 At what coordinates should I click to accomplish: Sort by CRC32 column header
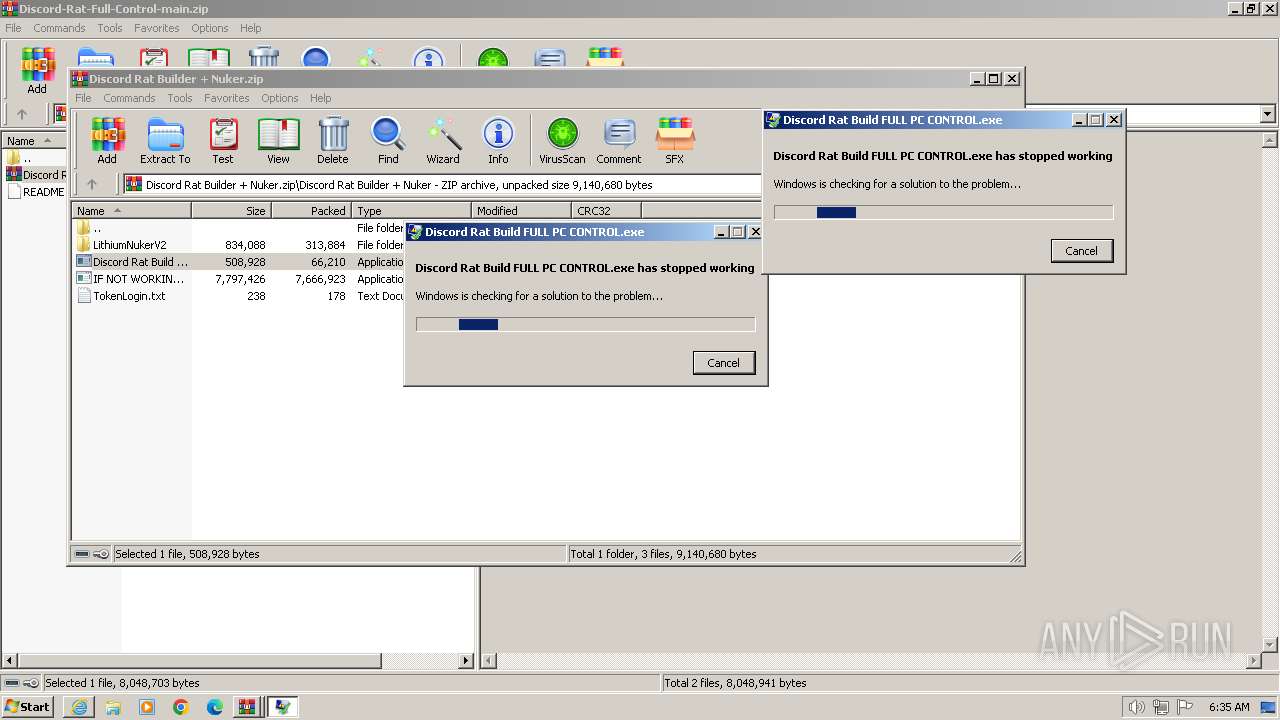tap(606, 211)
